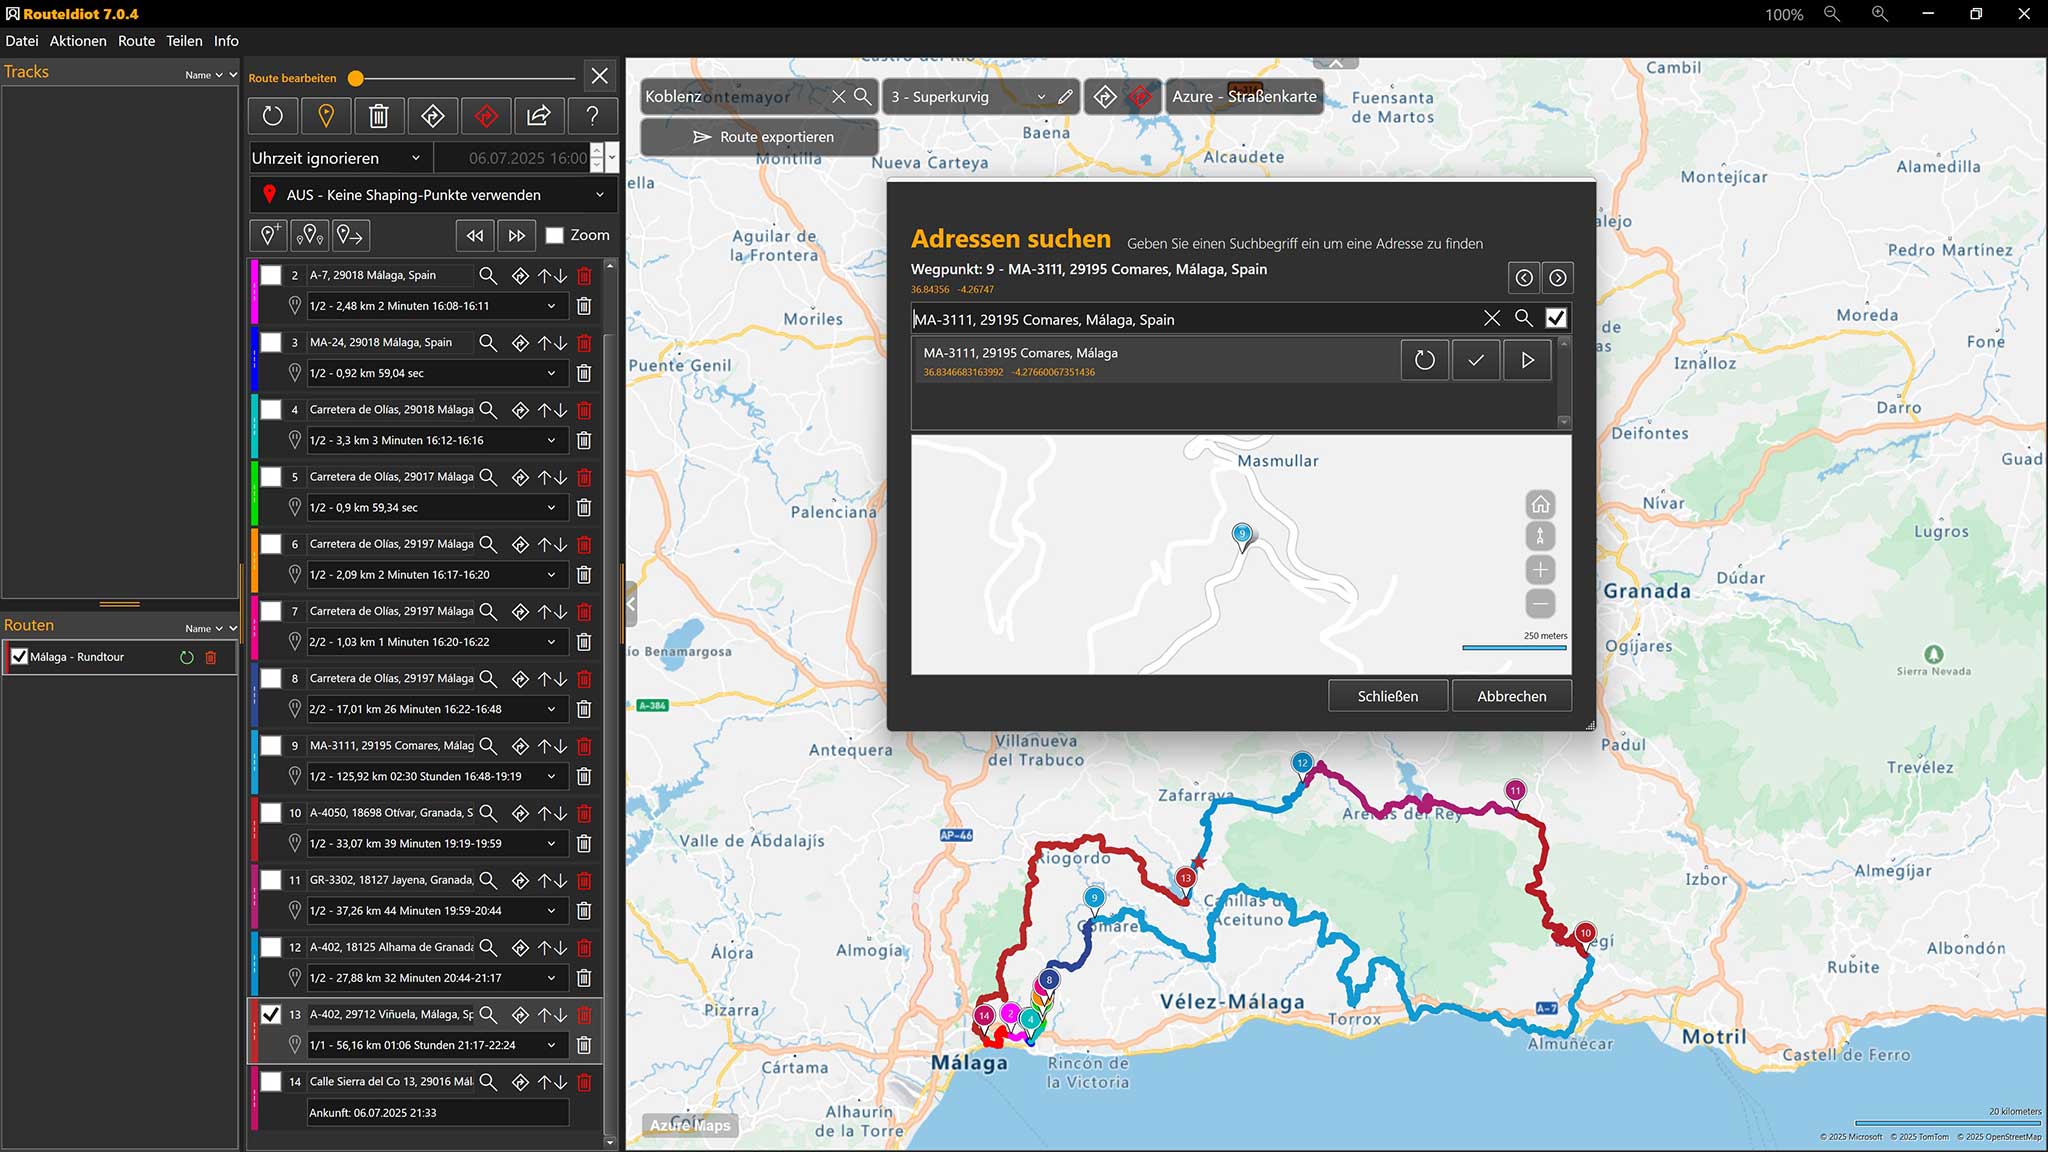Toggle the checkbox beside address search field
This screenshot has height=1152, width=2048.
point(1556,318)
